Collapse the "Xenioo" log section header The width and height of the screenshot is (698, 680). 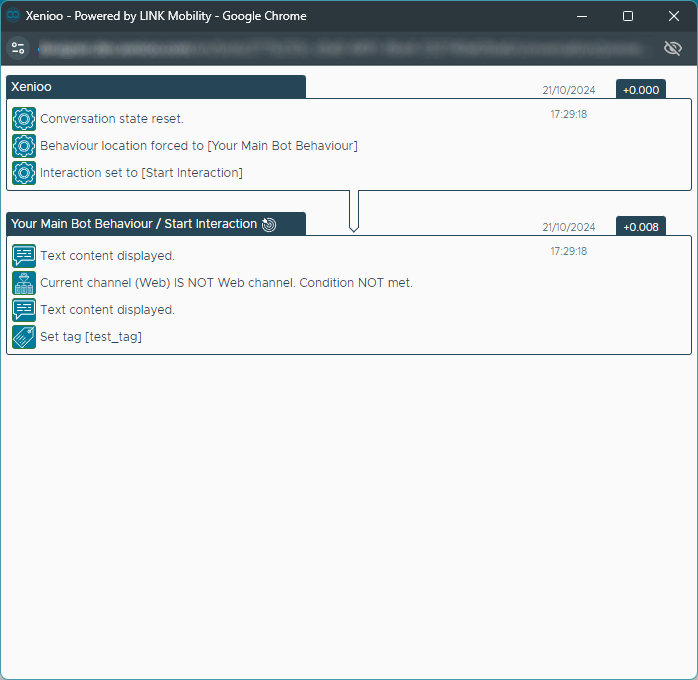pos(155,87)
